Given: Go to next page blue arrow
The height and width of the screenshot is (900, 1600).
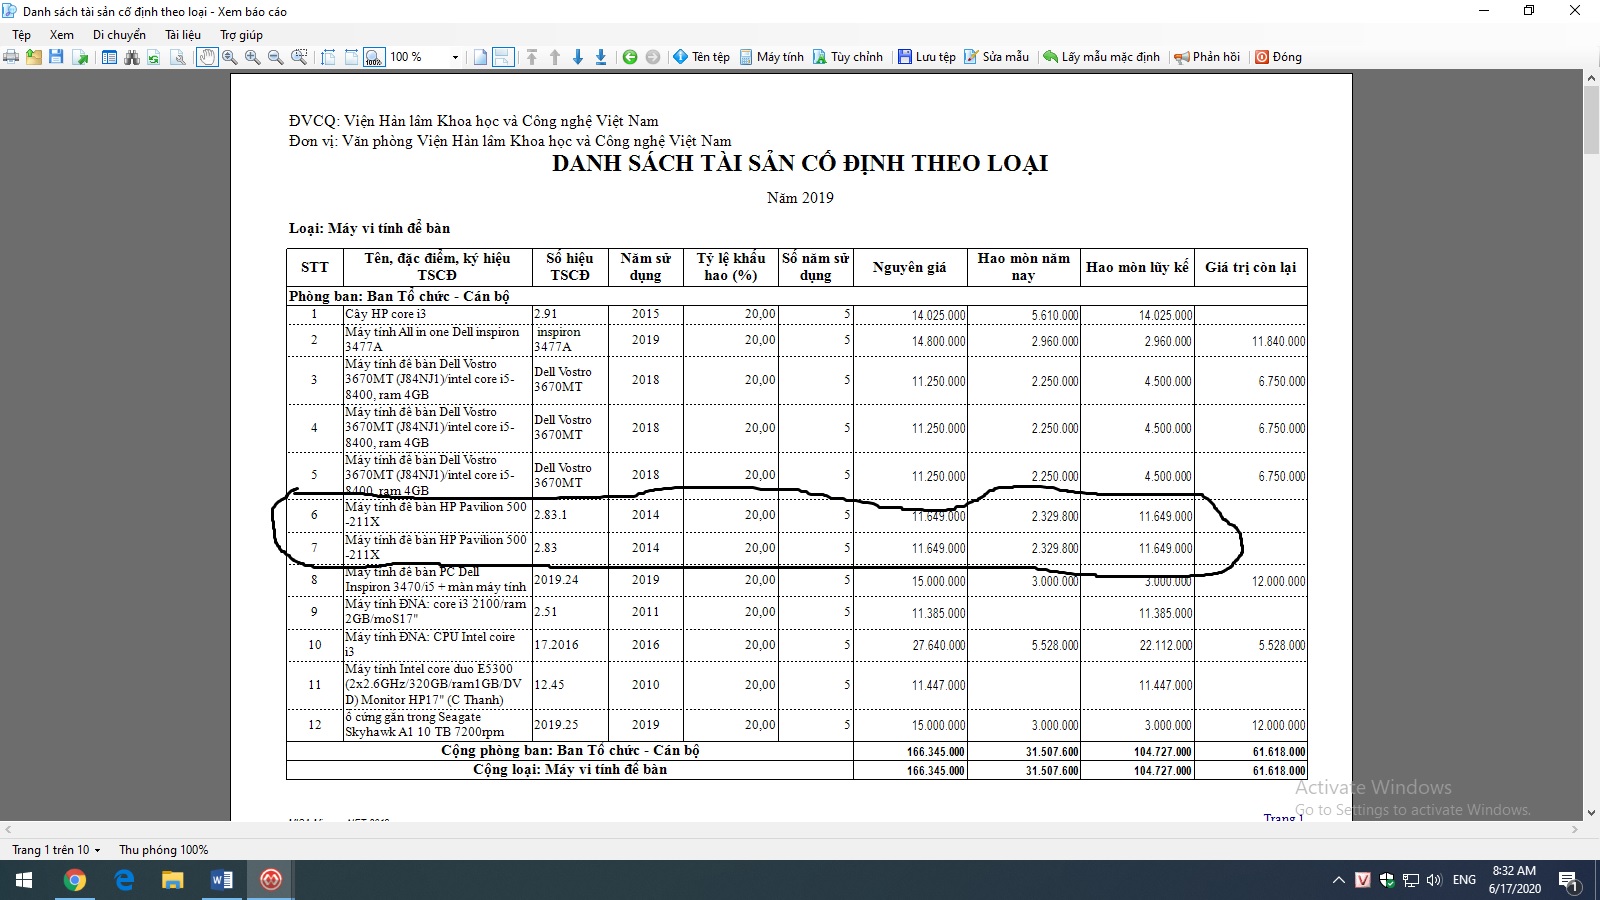Looking at the screenshot, I should click(578, 57).
